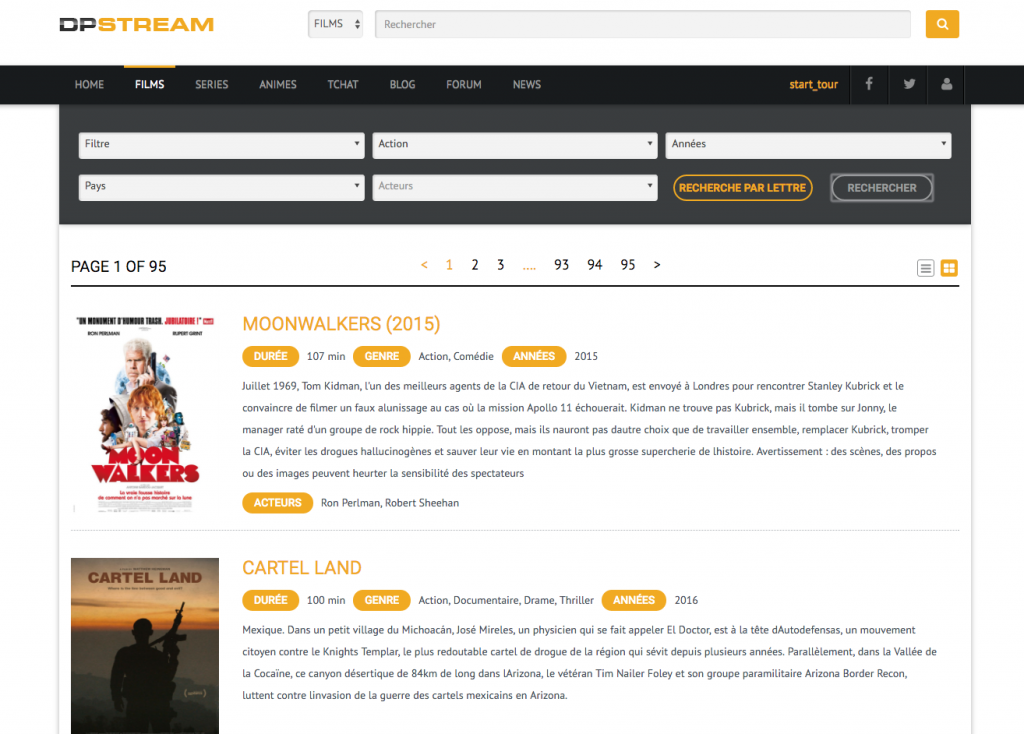Click the RECHERCHE PAR LETTRE button
Screen dimensions: 1024x734
point(742,187)
